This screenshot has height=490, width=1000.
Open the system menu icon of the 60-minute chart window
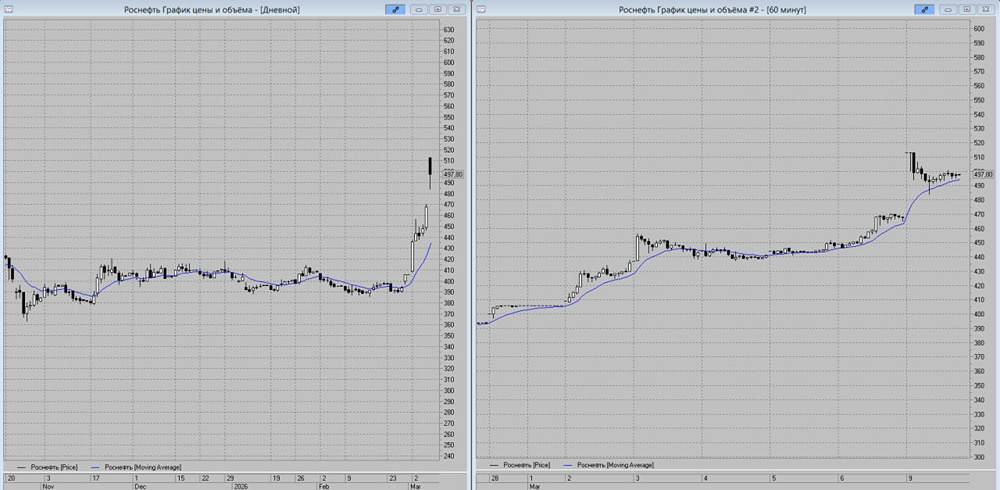coord(481,10)
